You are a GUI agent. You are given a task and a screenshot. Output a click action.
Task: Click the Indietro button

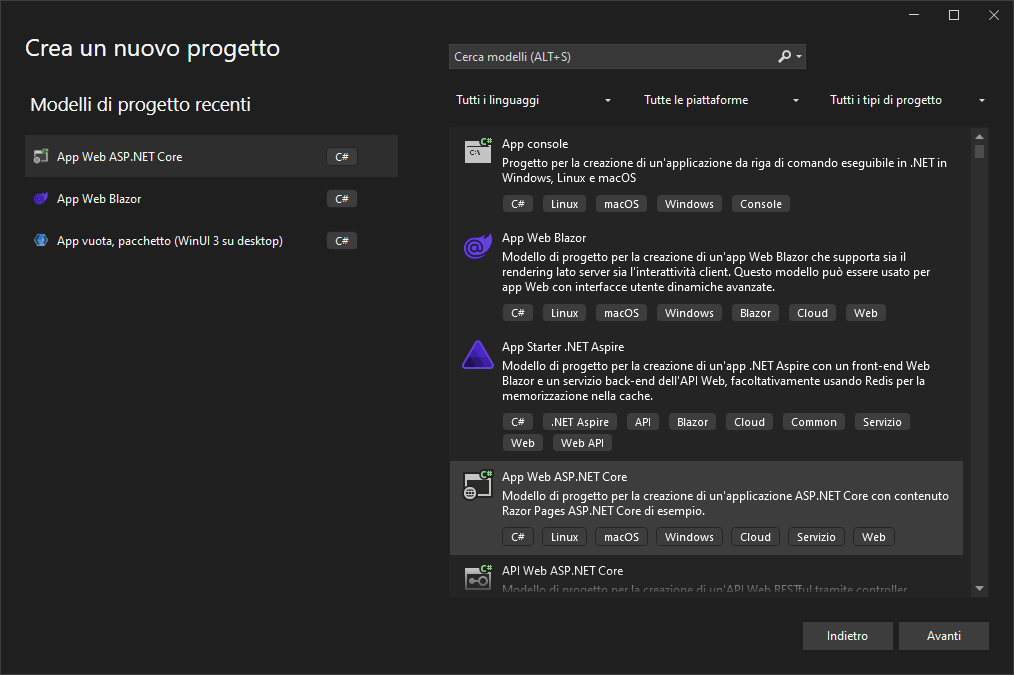click(847, 636)
